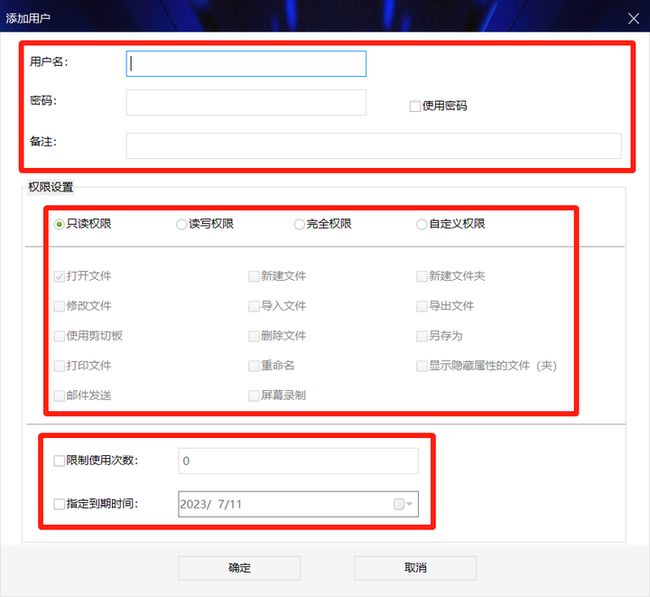Viewport: 650px width, 597px height.
Task: Toggle the 删除文件 checkbox
Action: coord(254,336)
